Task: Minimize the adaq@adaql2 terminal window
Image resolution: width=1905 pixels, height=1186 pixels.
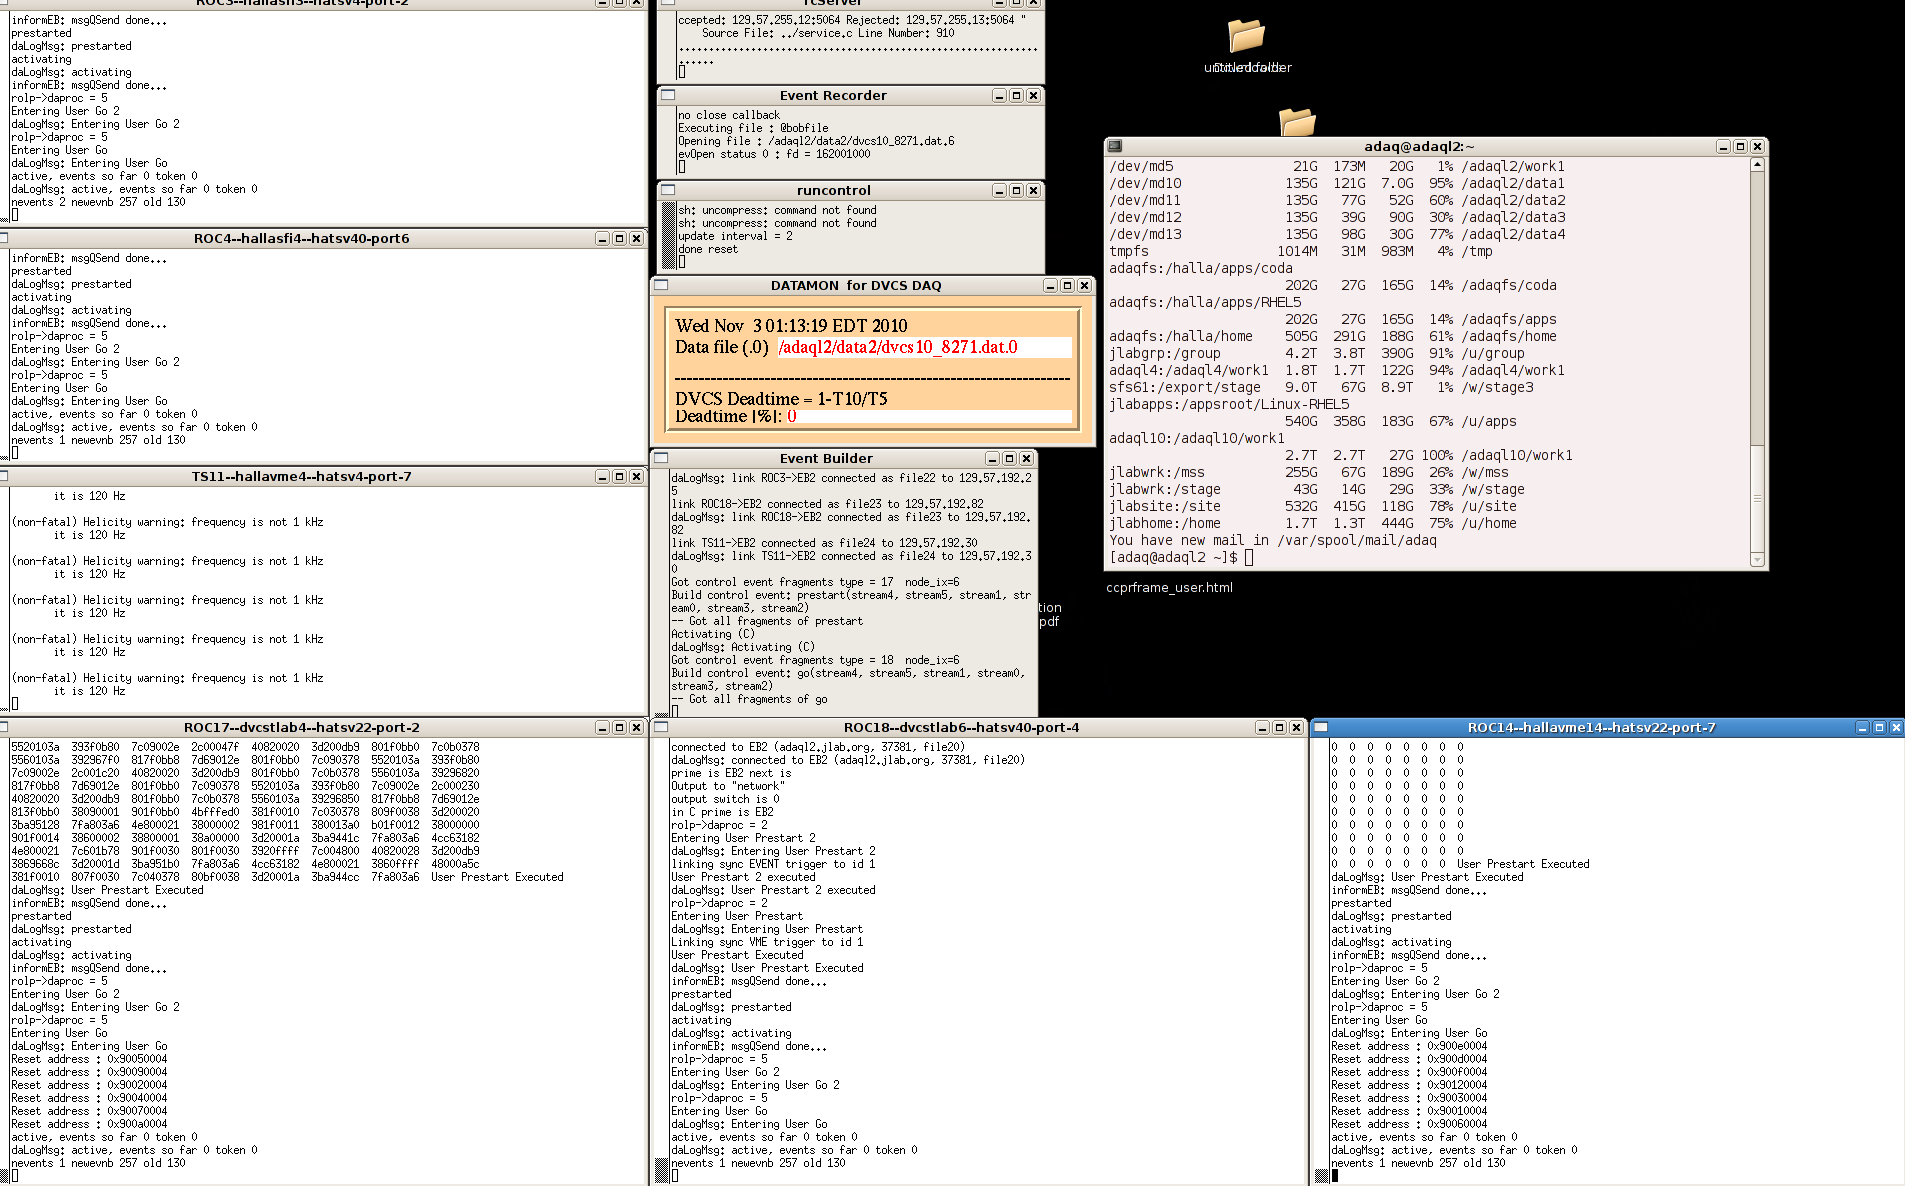Action: coord(1723,146)
